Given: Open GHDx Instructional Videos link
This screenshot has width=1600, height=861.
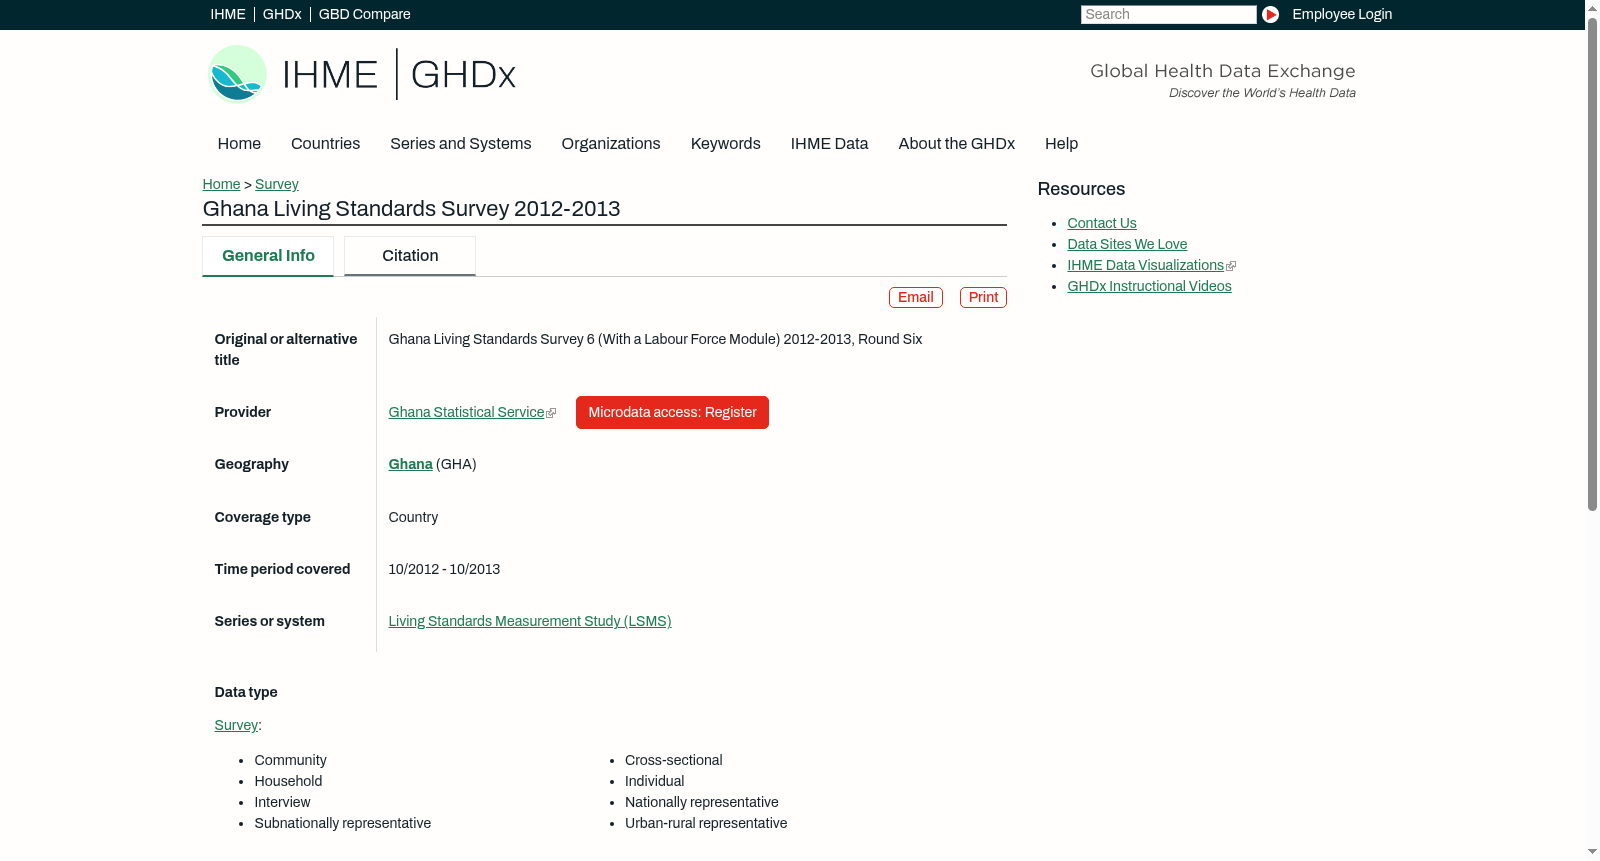Looking at the screenshot, I should click(1149, 286).
